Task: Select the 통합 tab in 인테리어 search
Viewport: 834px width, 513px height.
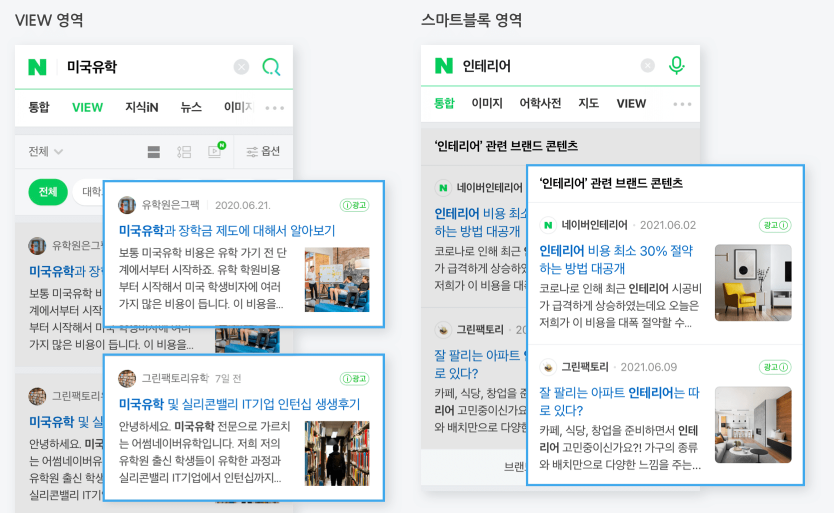Action: coord(444,103)
